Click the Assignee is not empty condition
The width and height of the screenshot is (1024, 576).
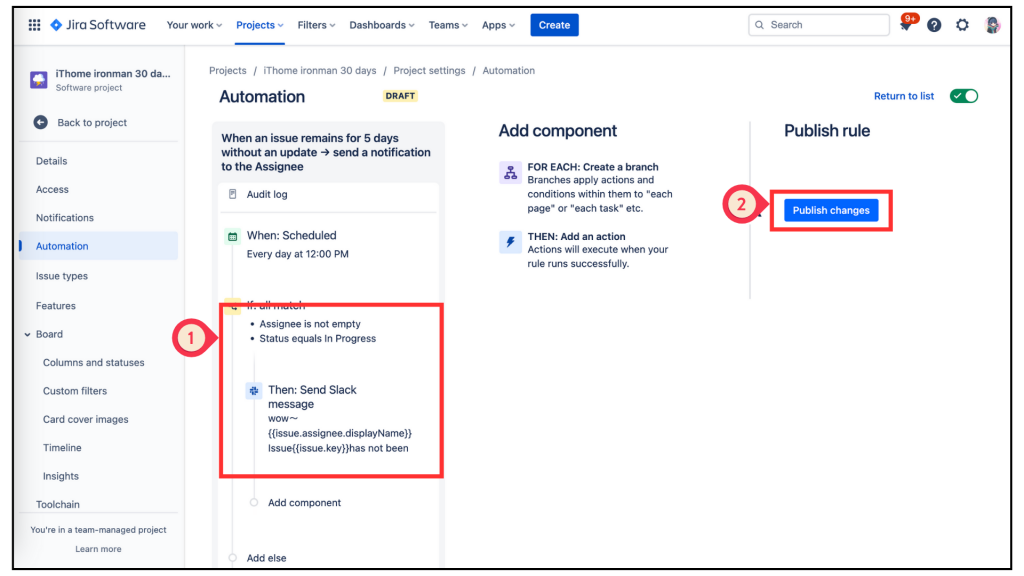[x=310, y=324]
